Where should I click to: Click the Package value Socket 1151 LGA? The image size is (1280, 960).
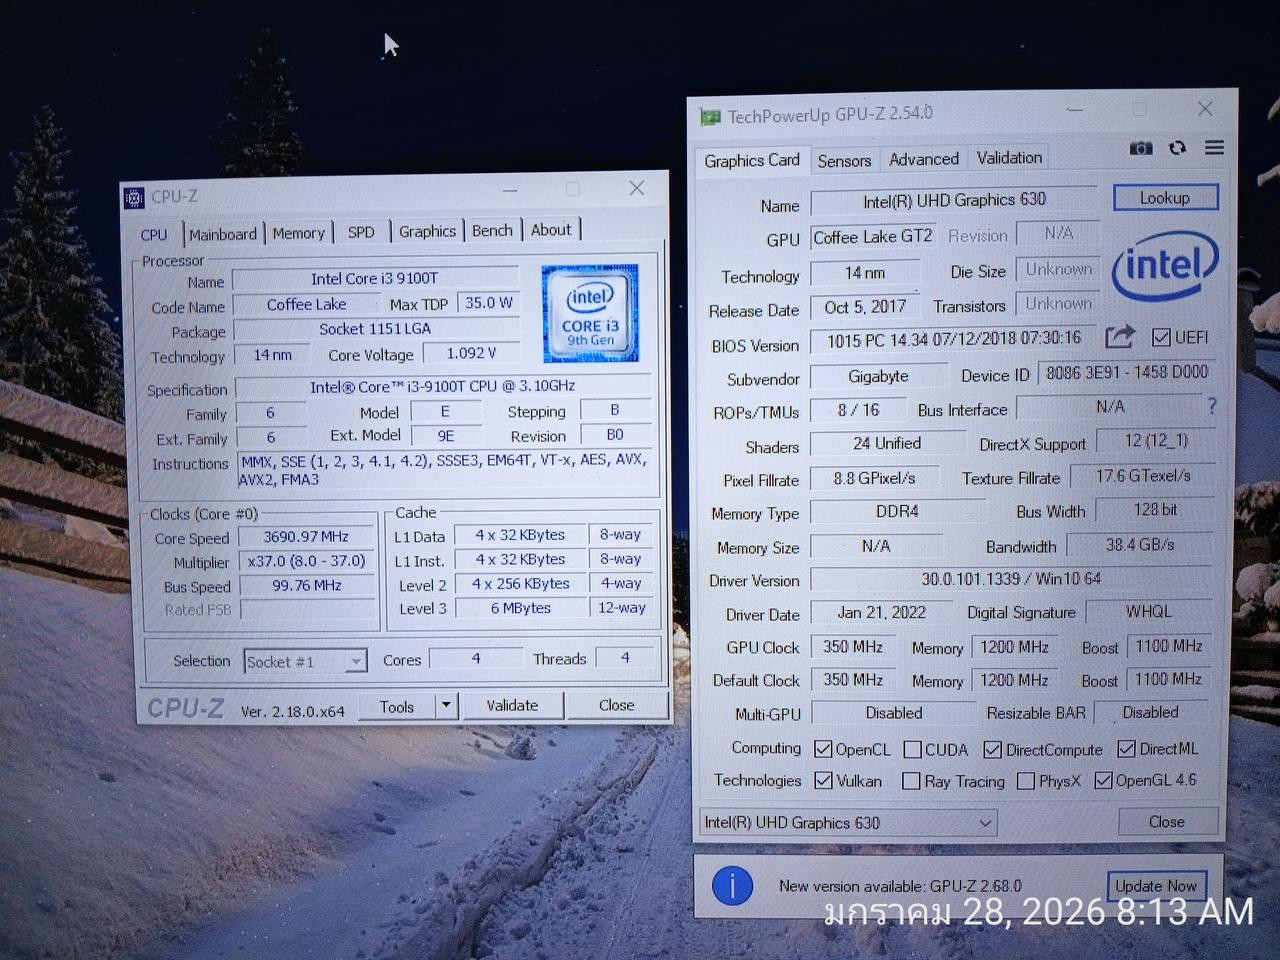375,329
